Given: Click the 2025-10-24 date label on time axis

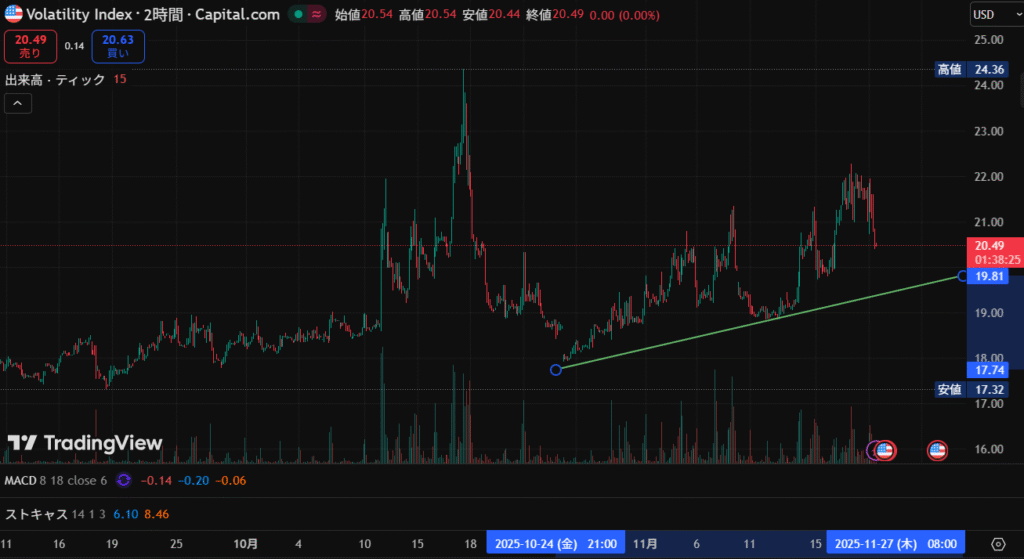Looking at the screenshot, I should pos(555,544).
